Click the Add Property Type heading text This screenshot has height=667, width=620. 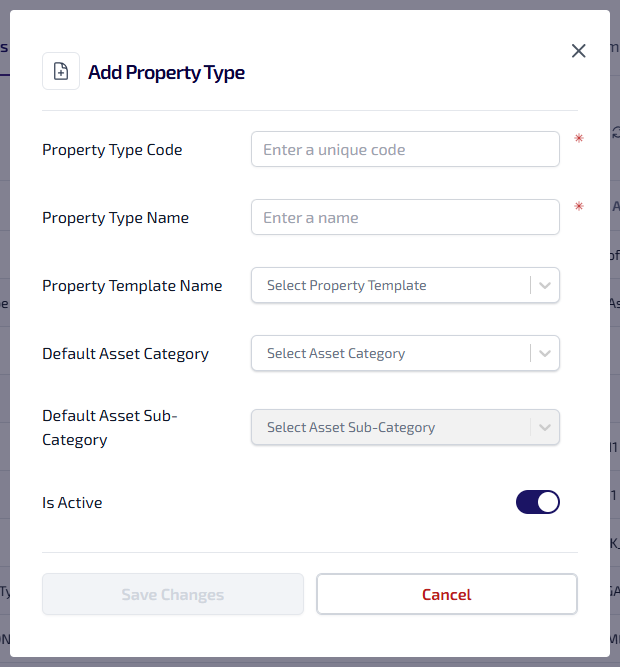click(166, 72)
